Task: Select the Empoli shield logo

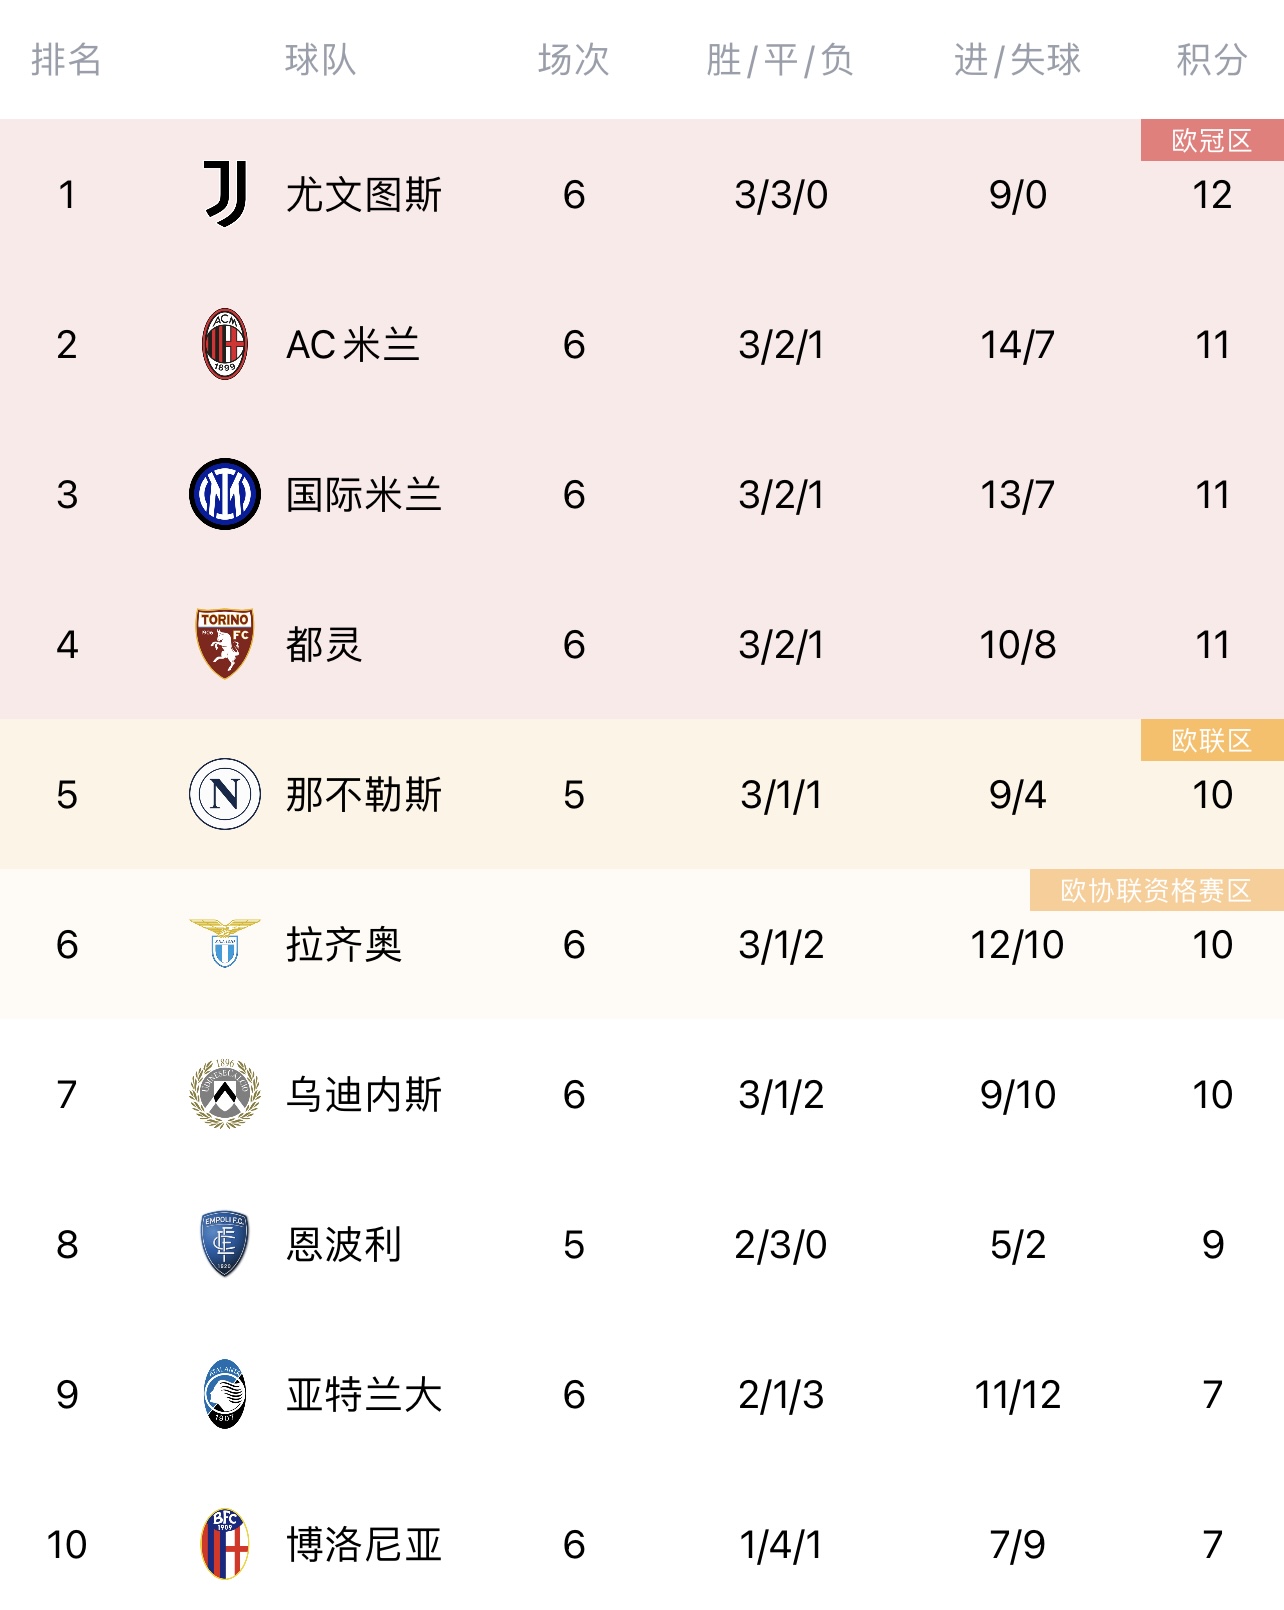Action: 225,1244
